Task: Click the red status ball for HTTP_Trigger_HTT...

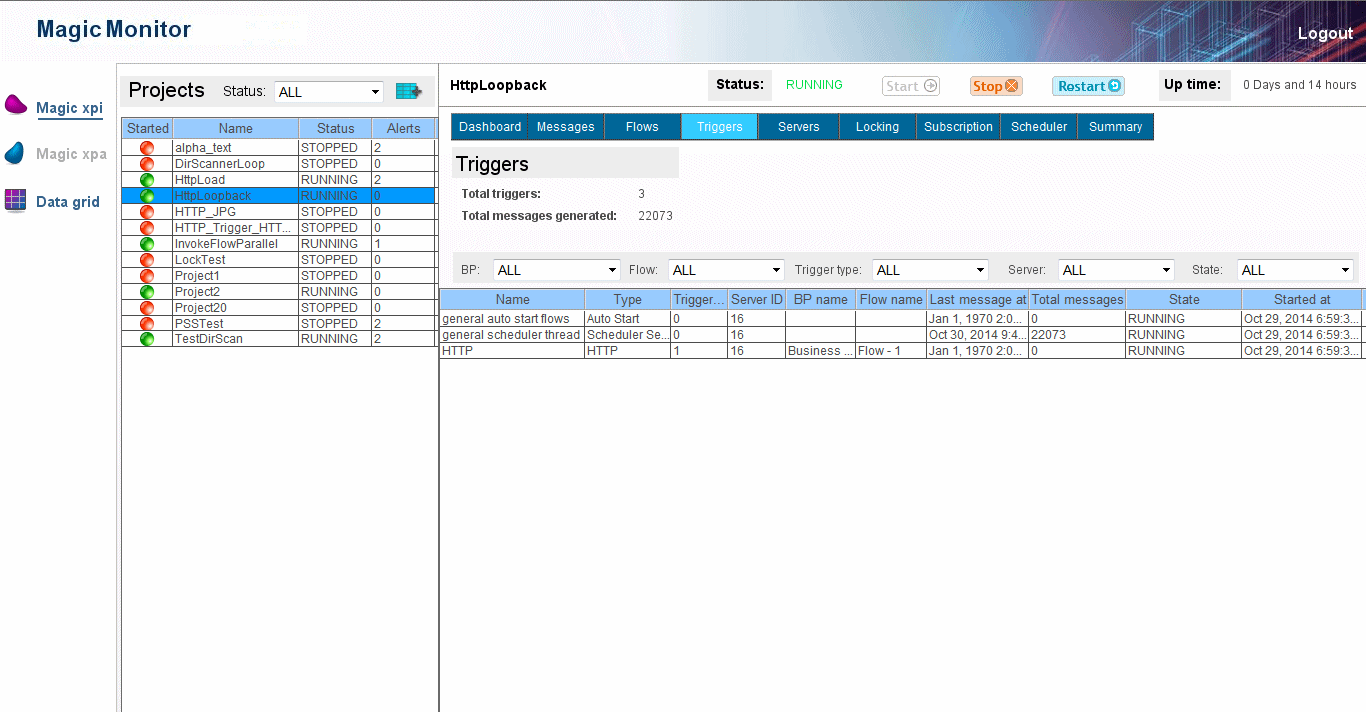Action: (x=147, y=228)
